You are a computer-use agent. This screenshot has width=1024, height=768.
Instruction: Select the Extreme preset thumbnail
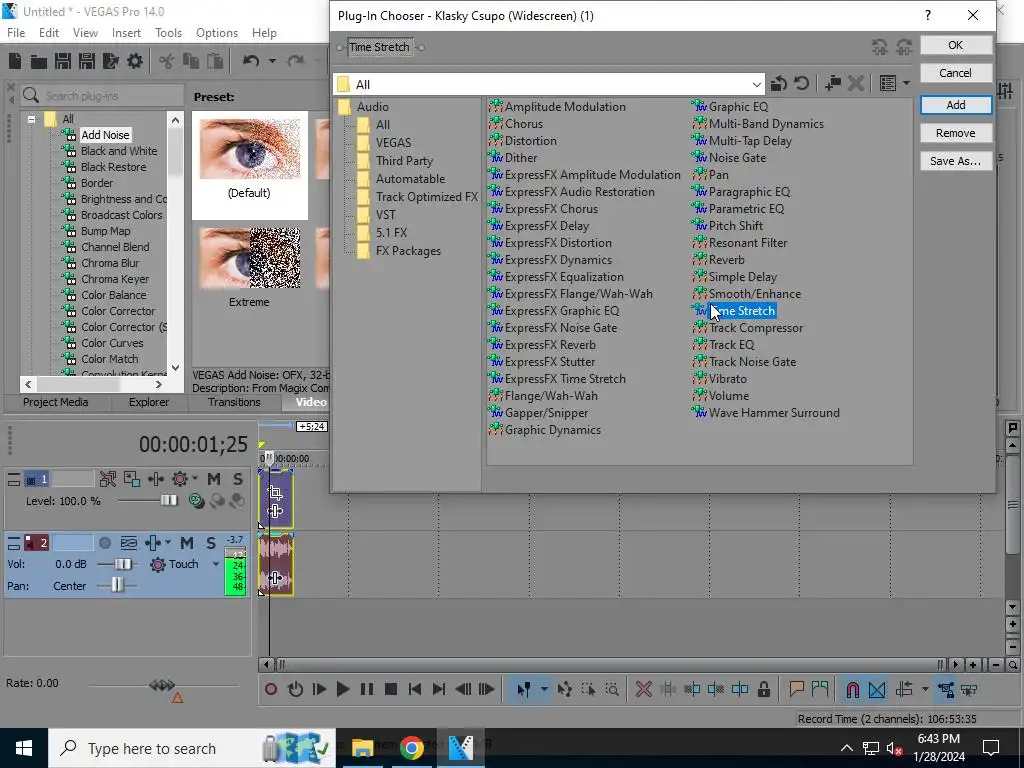pyautogui.click(x=249, y=259)
